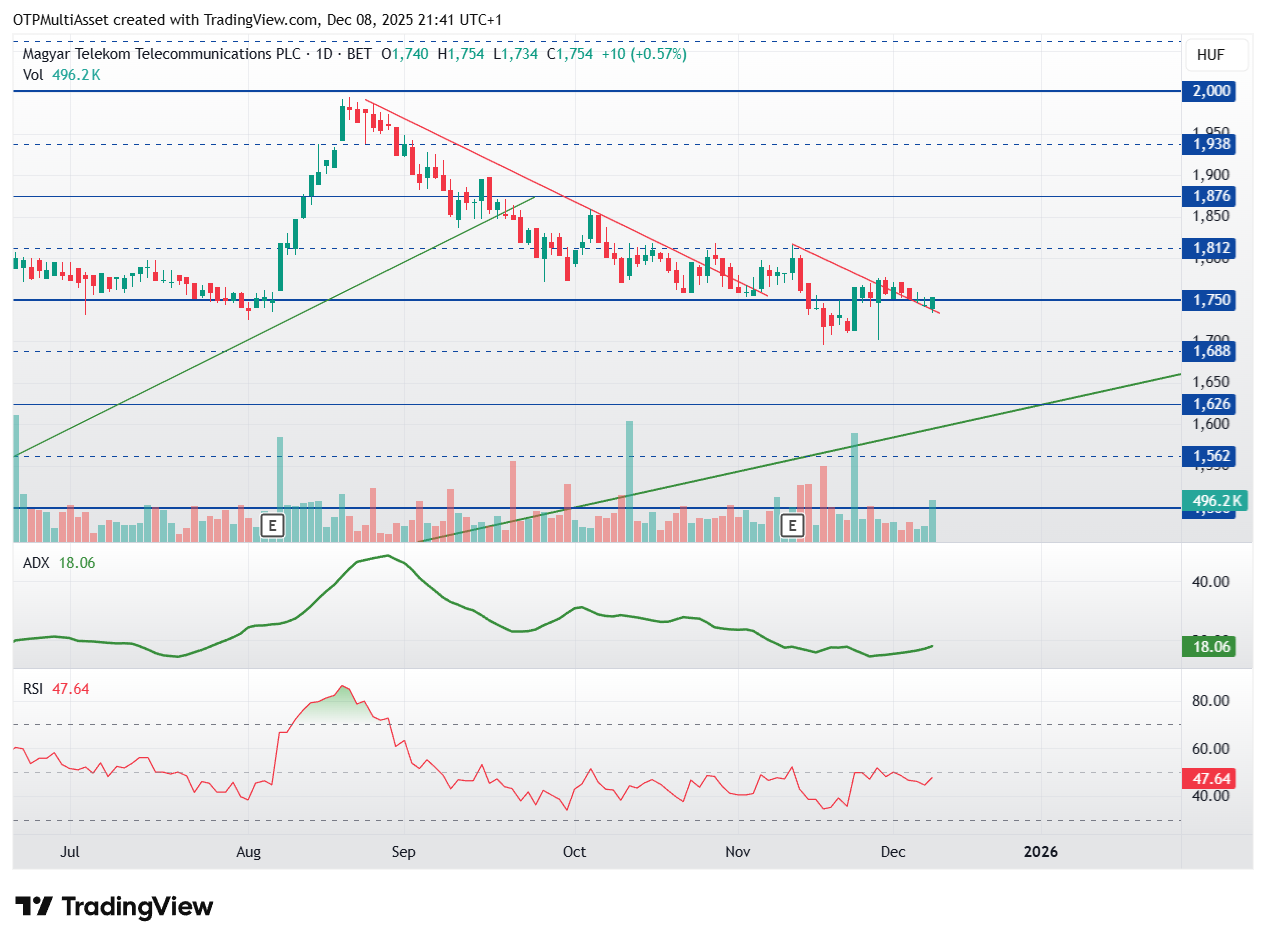This screenshot has height=944, width=1266.
Task: Select the 1,812 price level tag
Action: 1208,248
